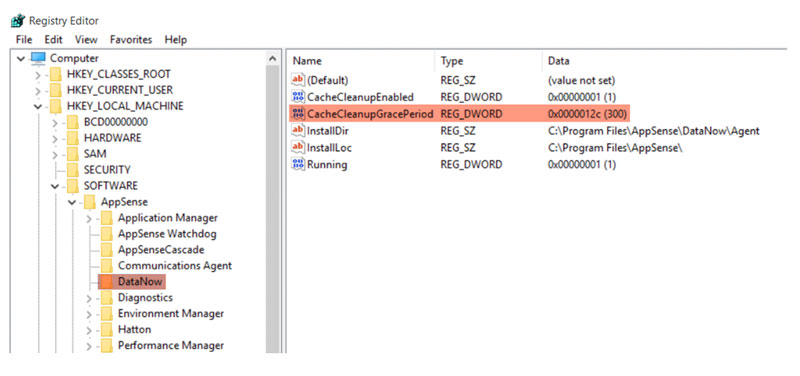Expand HKEY_CLASSES_ROOT hive
The image size is (800, 376).
coord(38,75)
